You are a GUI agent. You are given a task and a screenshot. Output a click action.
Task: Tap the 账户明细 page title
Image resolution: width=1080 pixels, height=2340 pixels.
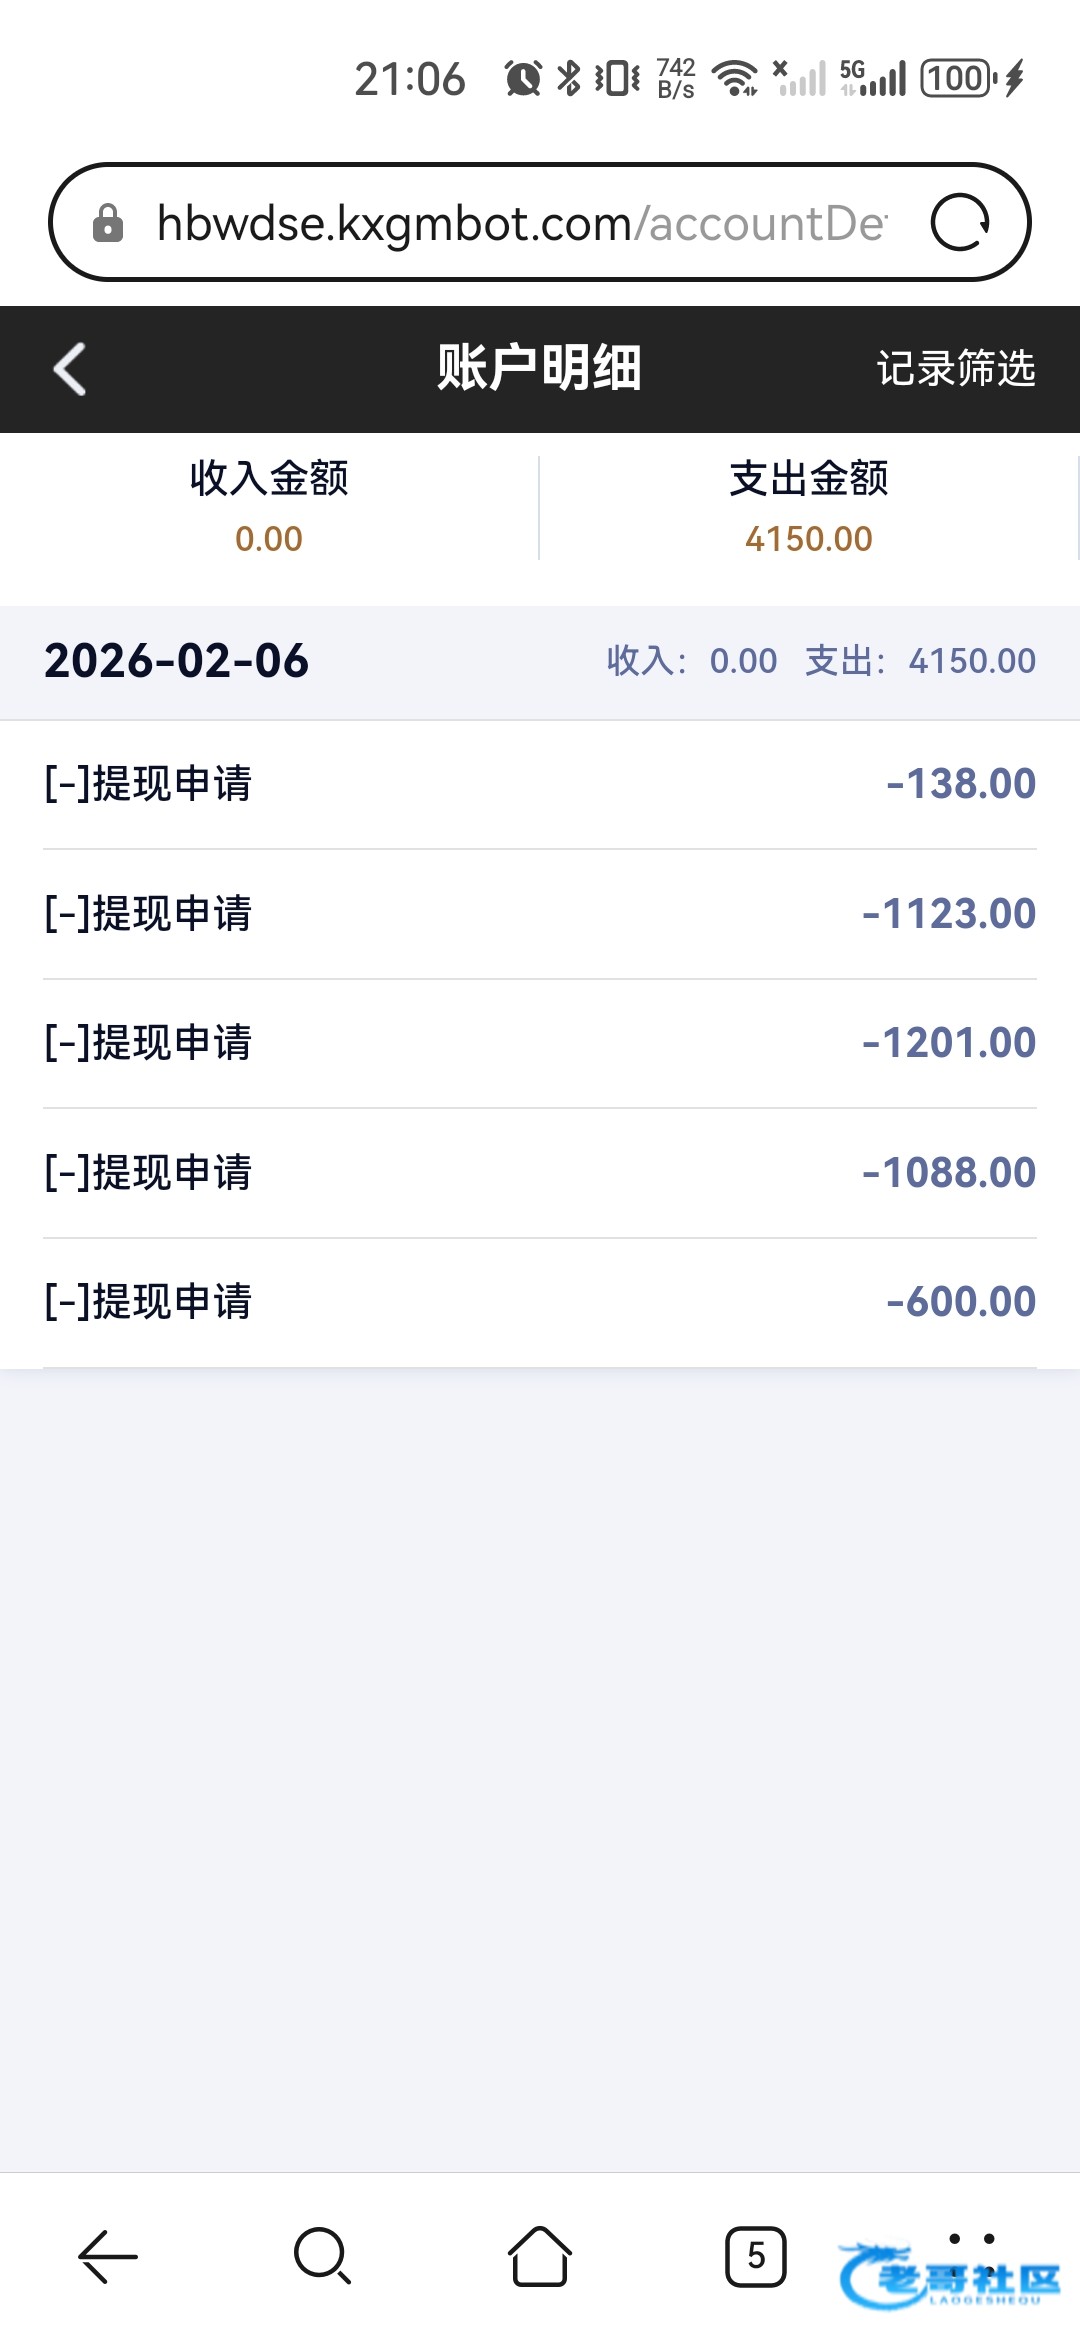[x=539, y=368]
